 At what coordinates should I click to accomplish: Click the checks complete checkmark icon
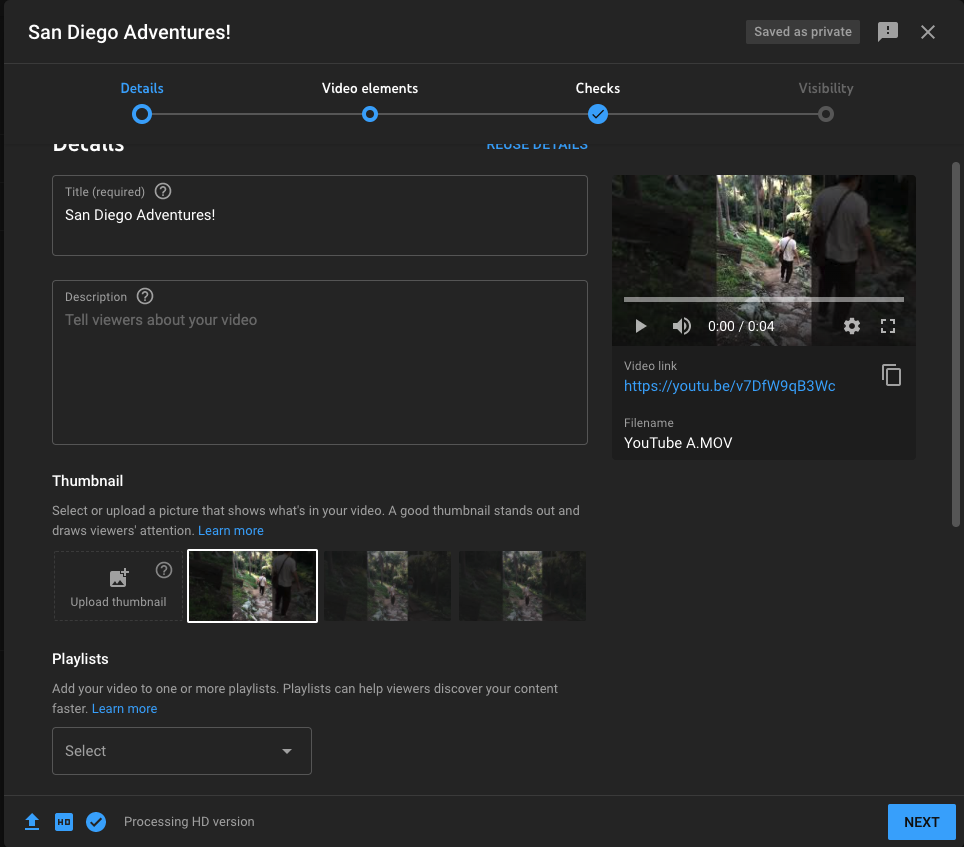click(96, 822)
